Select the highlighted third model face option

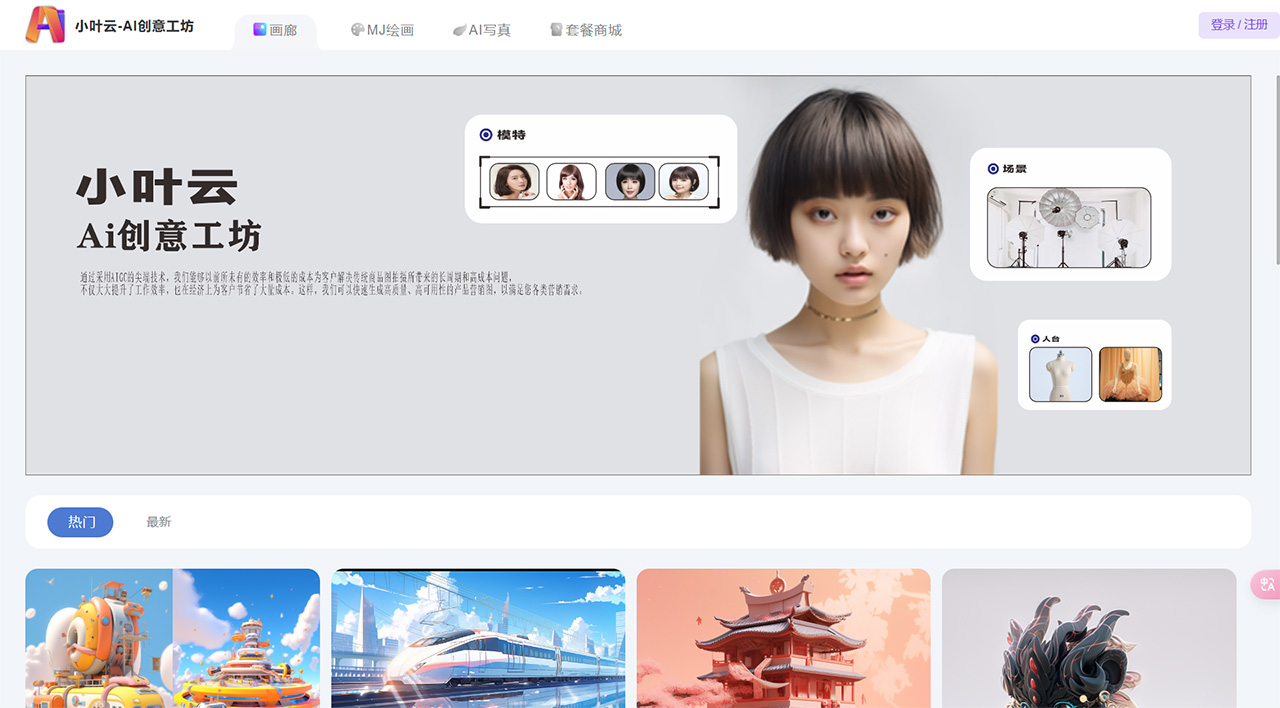631,181
